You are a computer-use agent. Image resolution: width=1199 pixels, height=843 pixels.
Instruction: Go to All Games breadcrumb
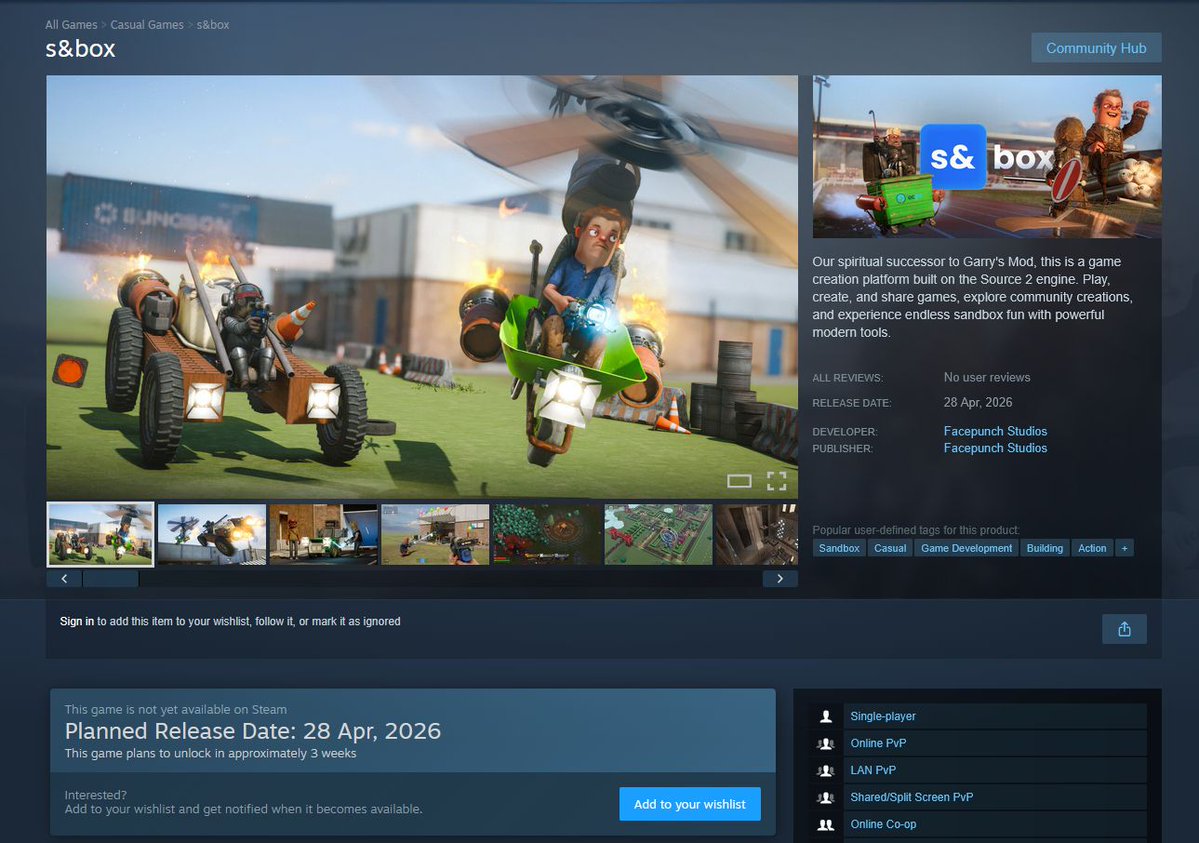click(71, 24)
